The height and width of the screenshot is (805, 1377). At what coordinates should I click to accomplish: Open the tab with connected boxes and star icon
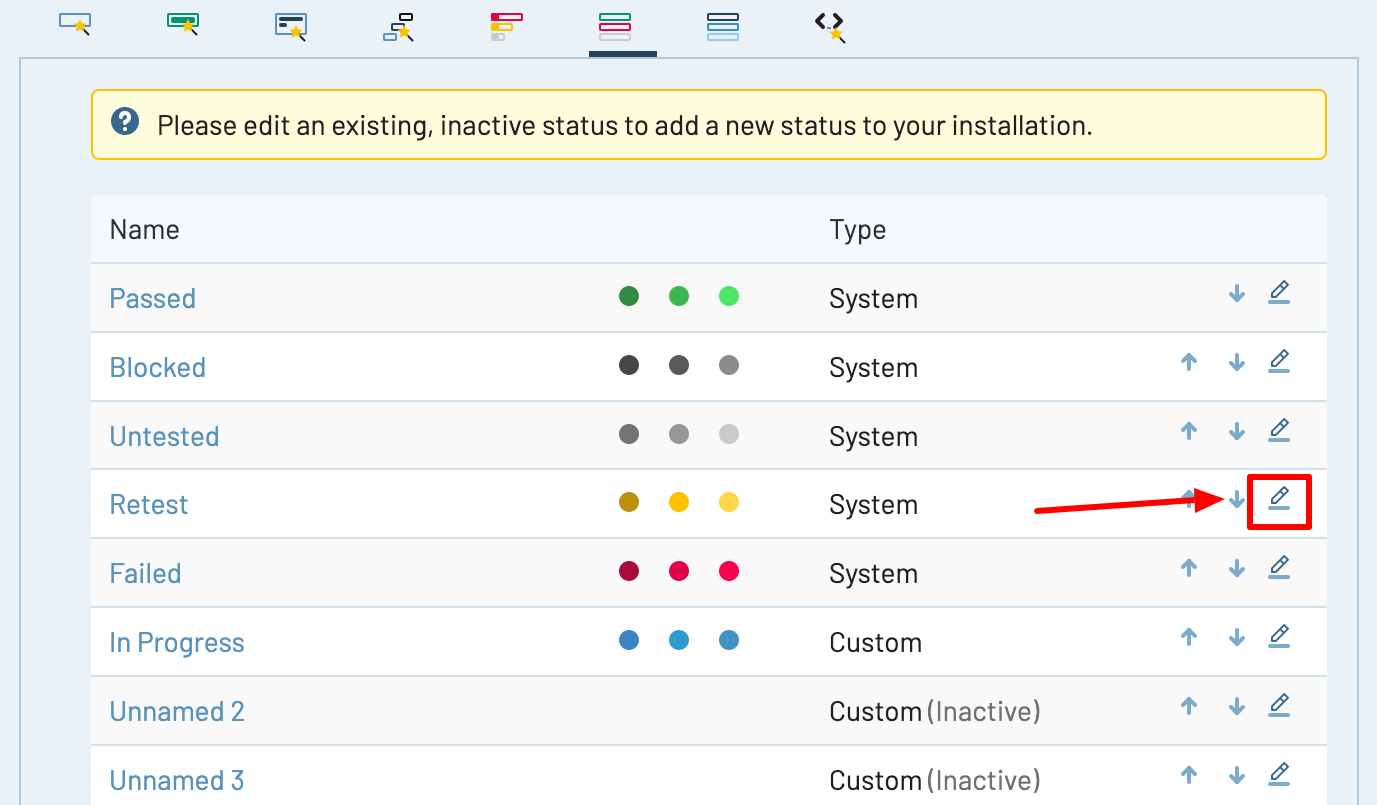coord(398,25)
